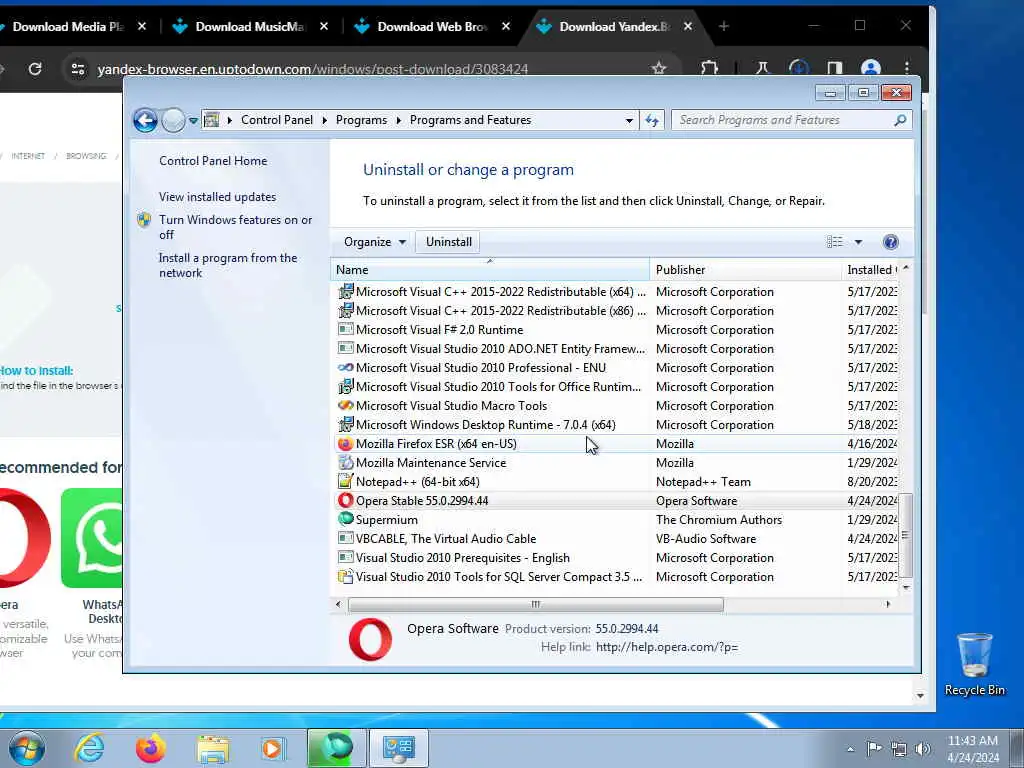1024x768 pixels.
Task: Select the Notepad++ (64-bit x64) icon
Action: 345,482
